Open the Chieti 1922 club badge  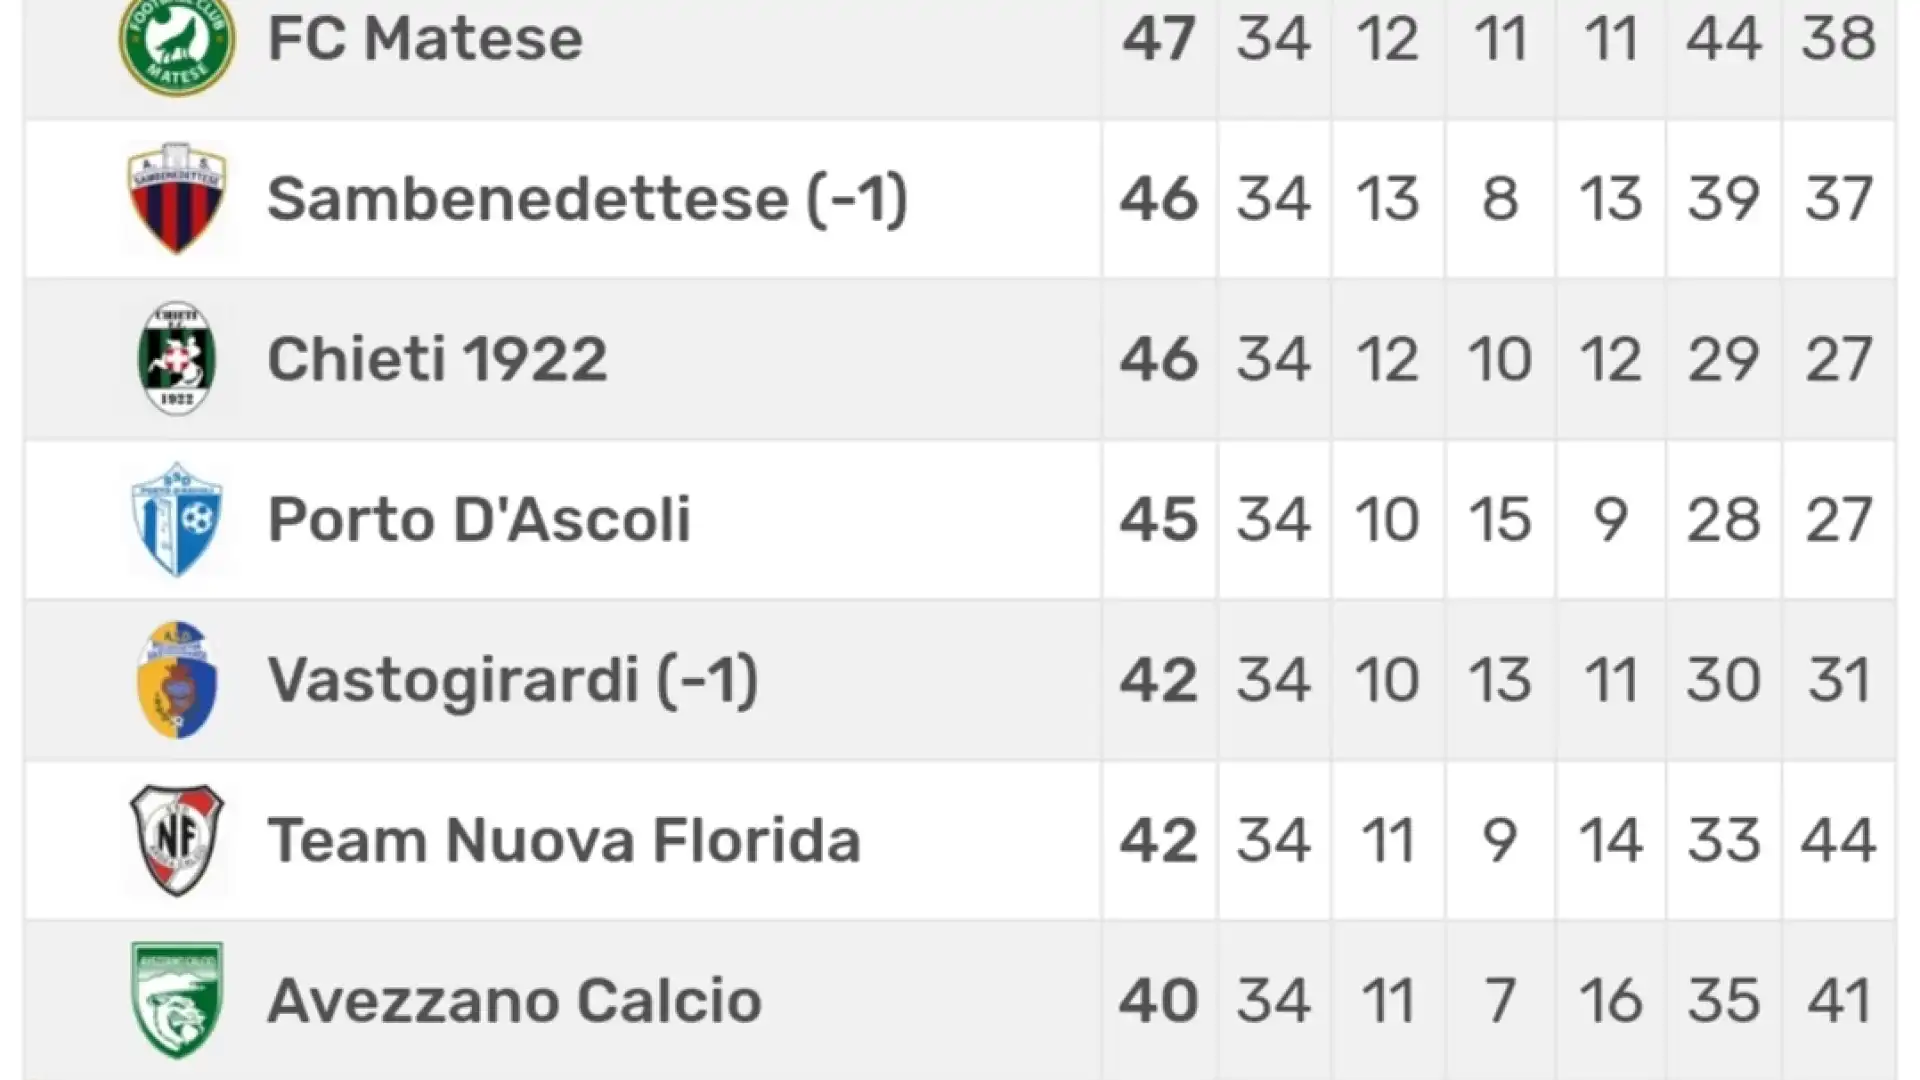tap(177, 358)
